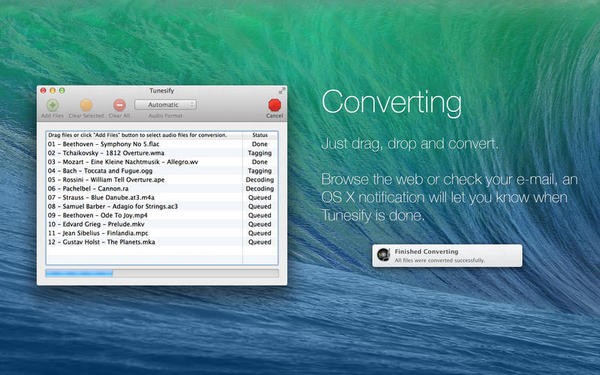This screenshot has height=375, width=600.
Task: Select the row 11 – Jean Sibelius – Finlandia.mpc
Action: (162, 233)
